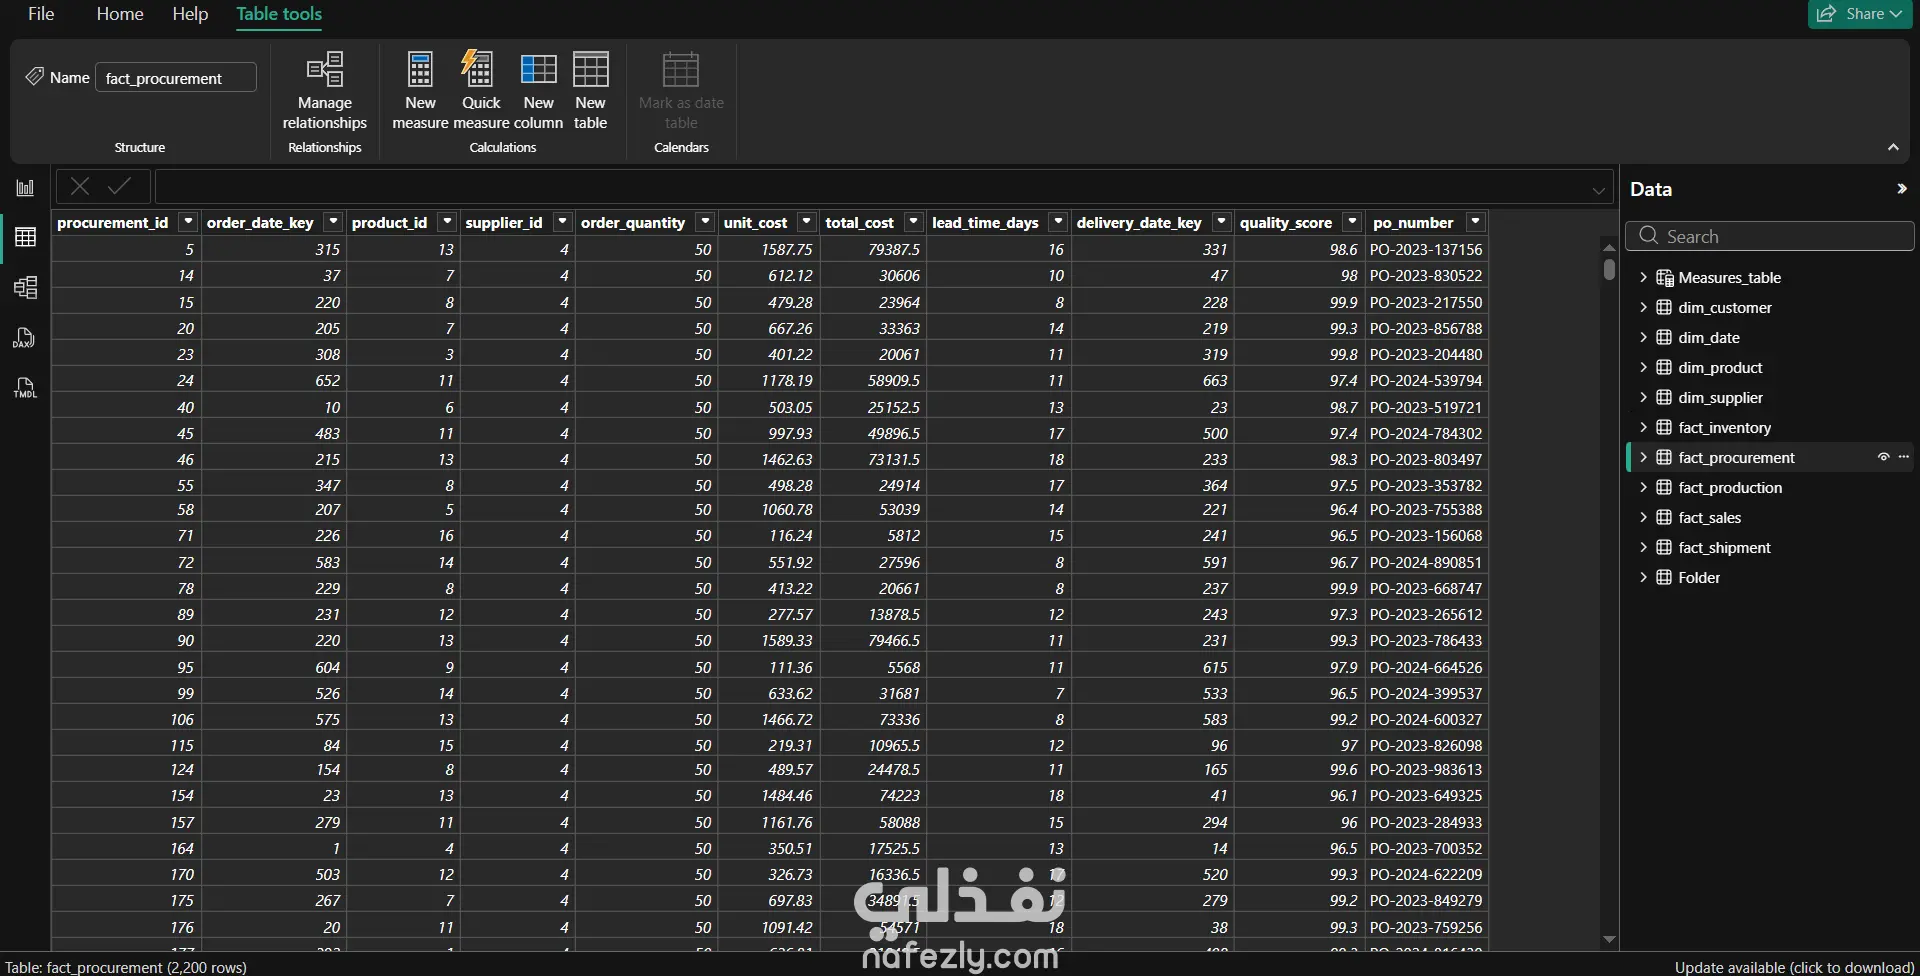
Task: Click the table Name input field
Action: click(176, 77)
